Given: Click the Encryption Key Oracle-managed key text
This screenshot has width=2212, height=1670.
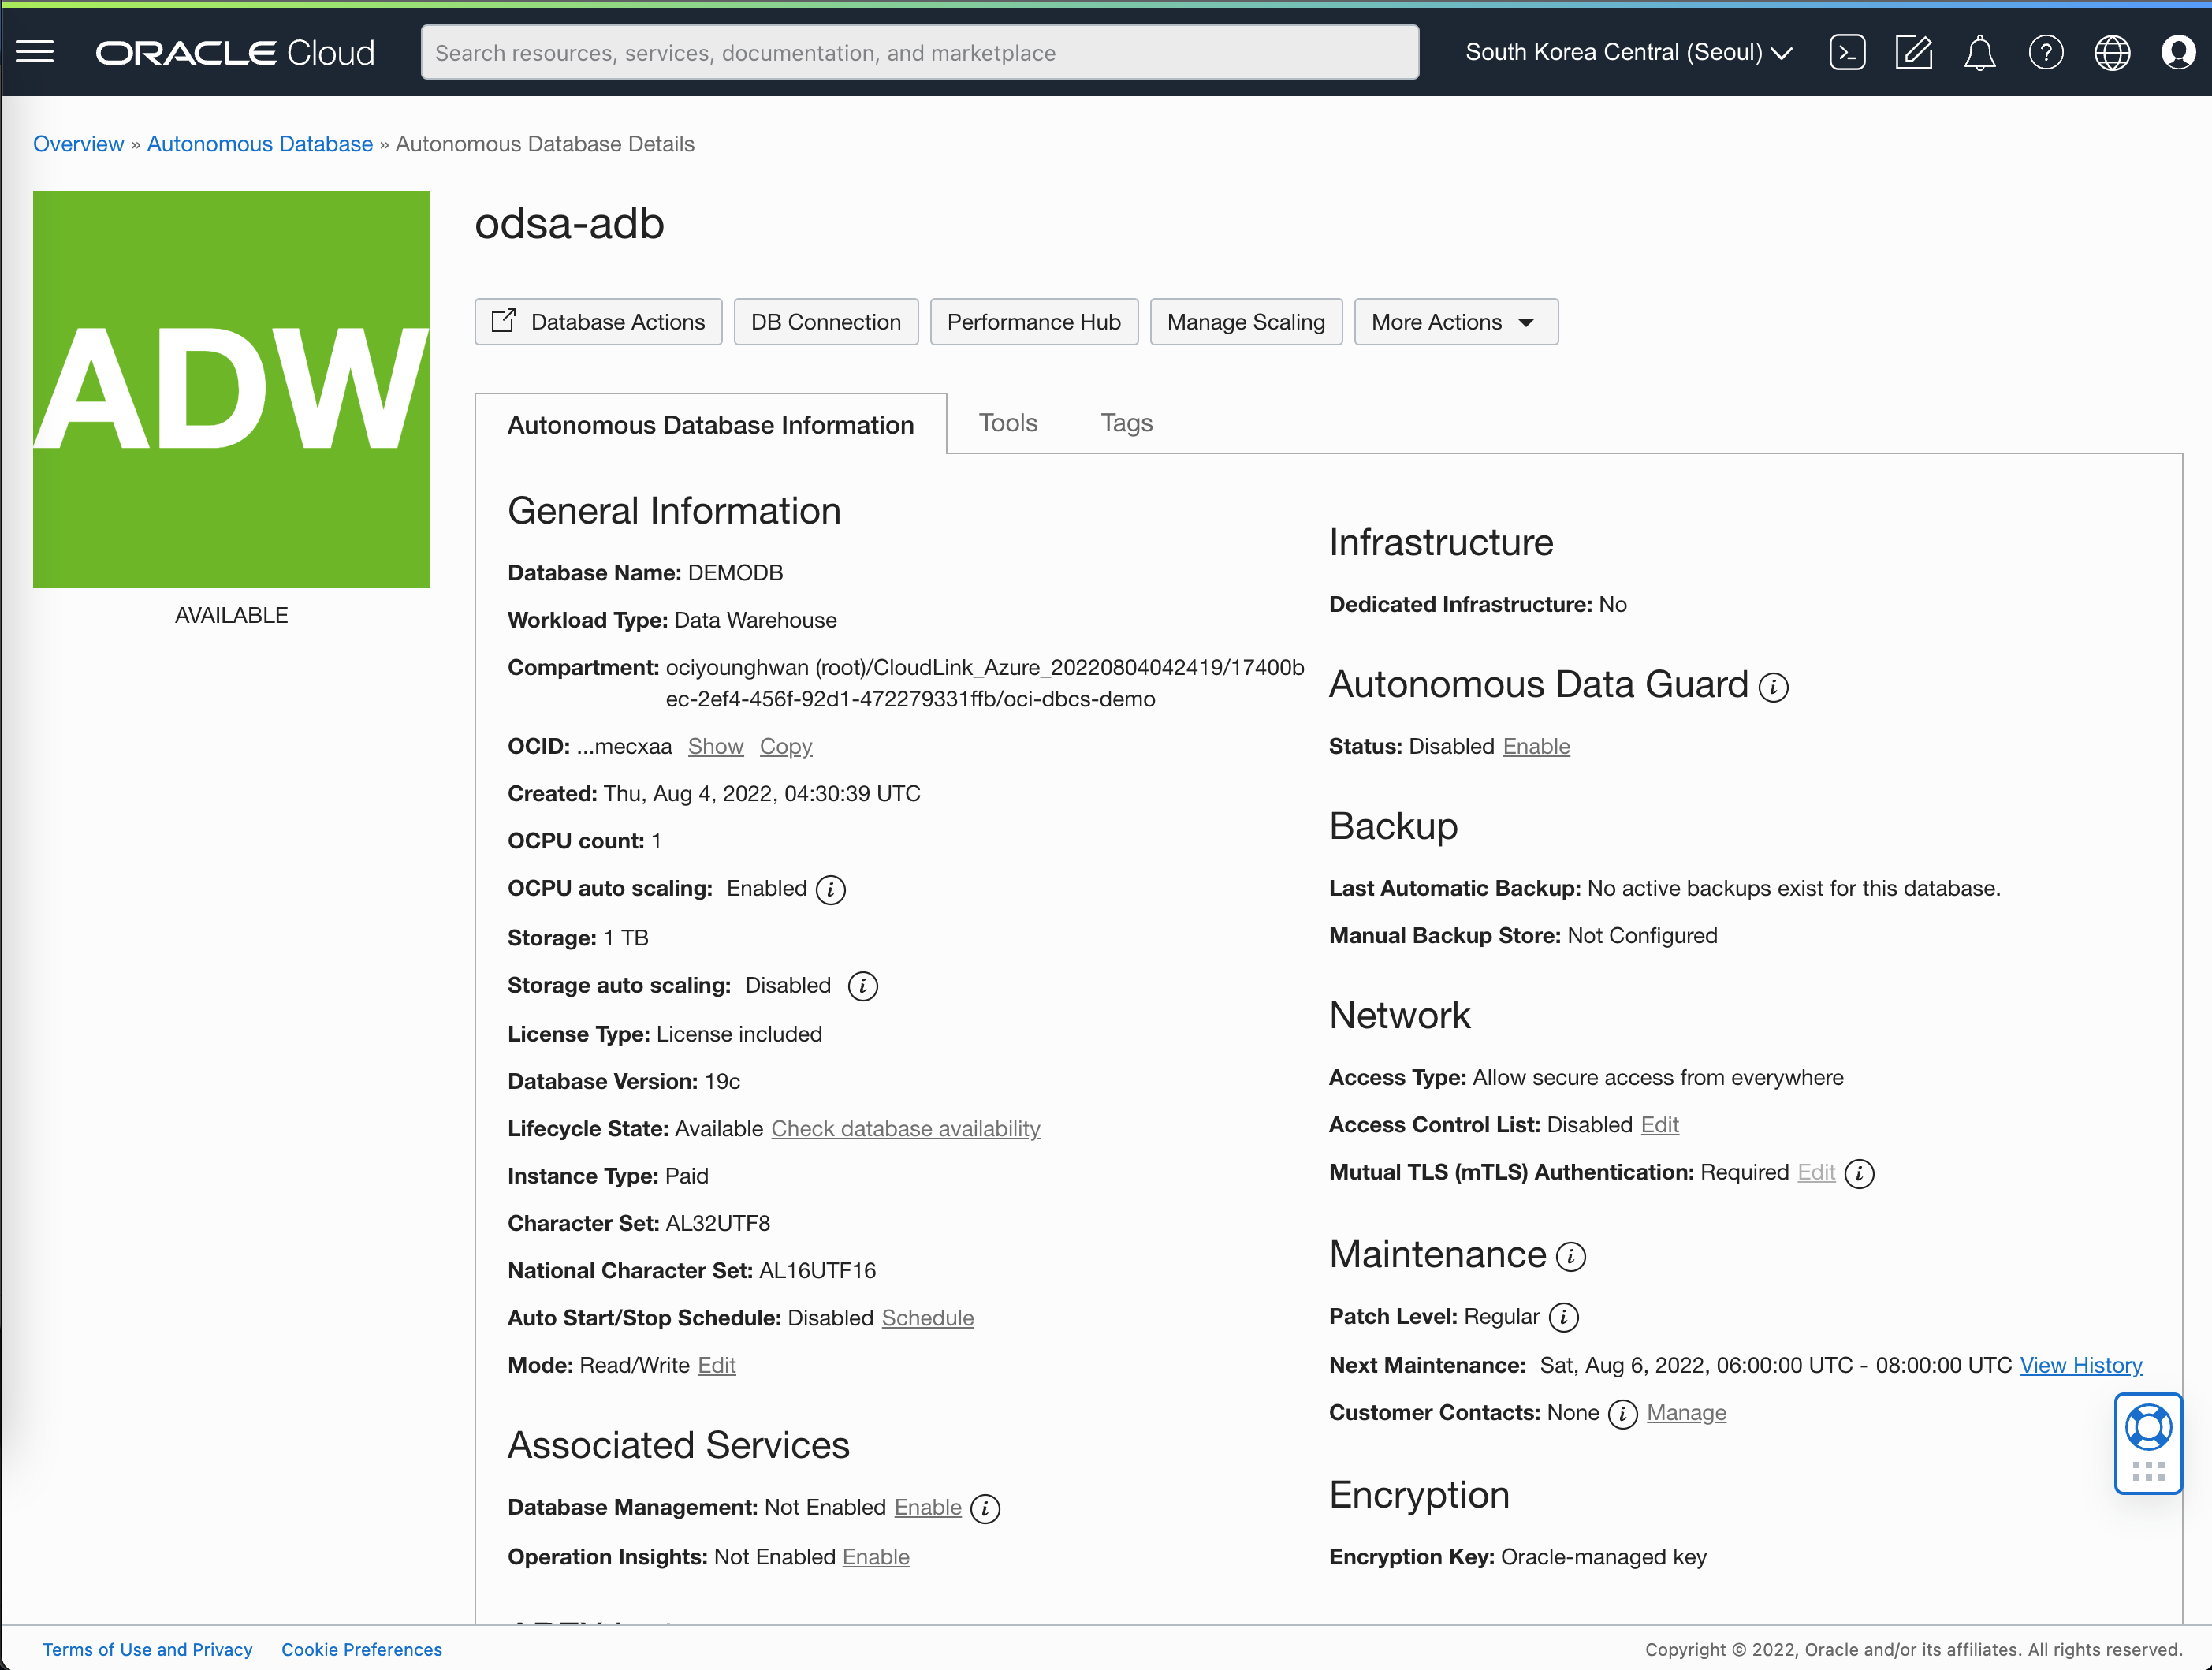Looking at the screenshot, I should tap(1603, 1558).
